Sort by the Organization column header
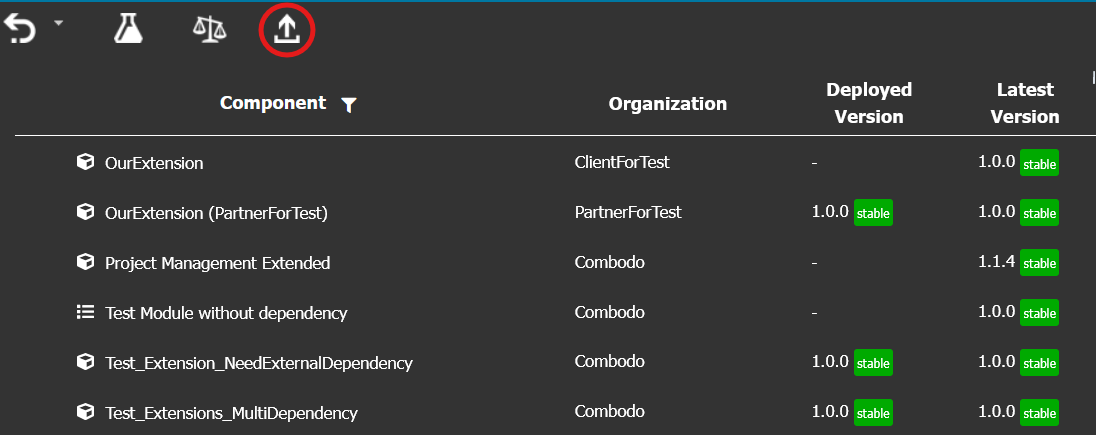Viewport: 1096px width, 435px height. pos(668,104)
